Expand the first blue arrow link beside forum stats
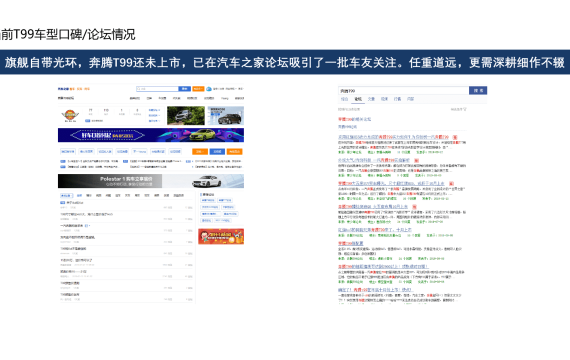Image resolution: width=570 pixels, height=360 pixels. 154,110
